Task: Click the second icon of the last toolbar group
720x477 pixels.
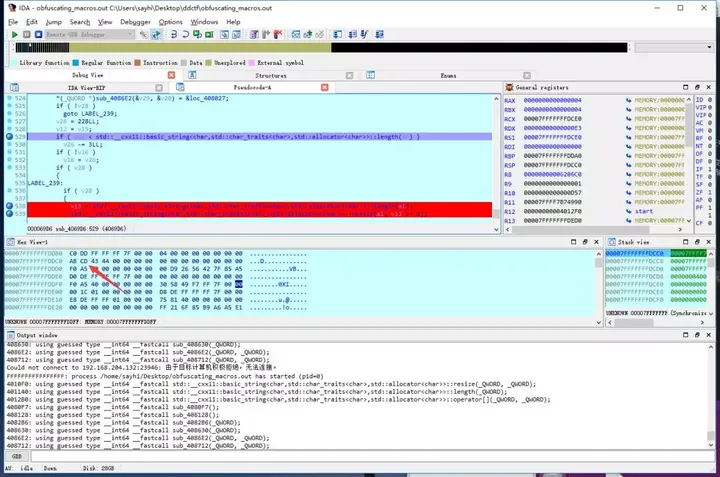Action: pyautogui.click(x=352, y=34)
